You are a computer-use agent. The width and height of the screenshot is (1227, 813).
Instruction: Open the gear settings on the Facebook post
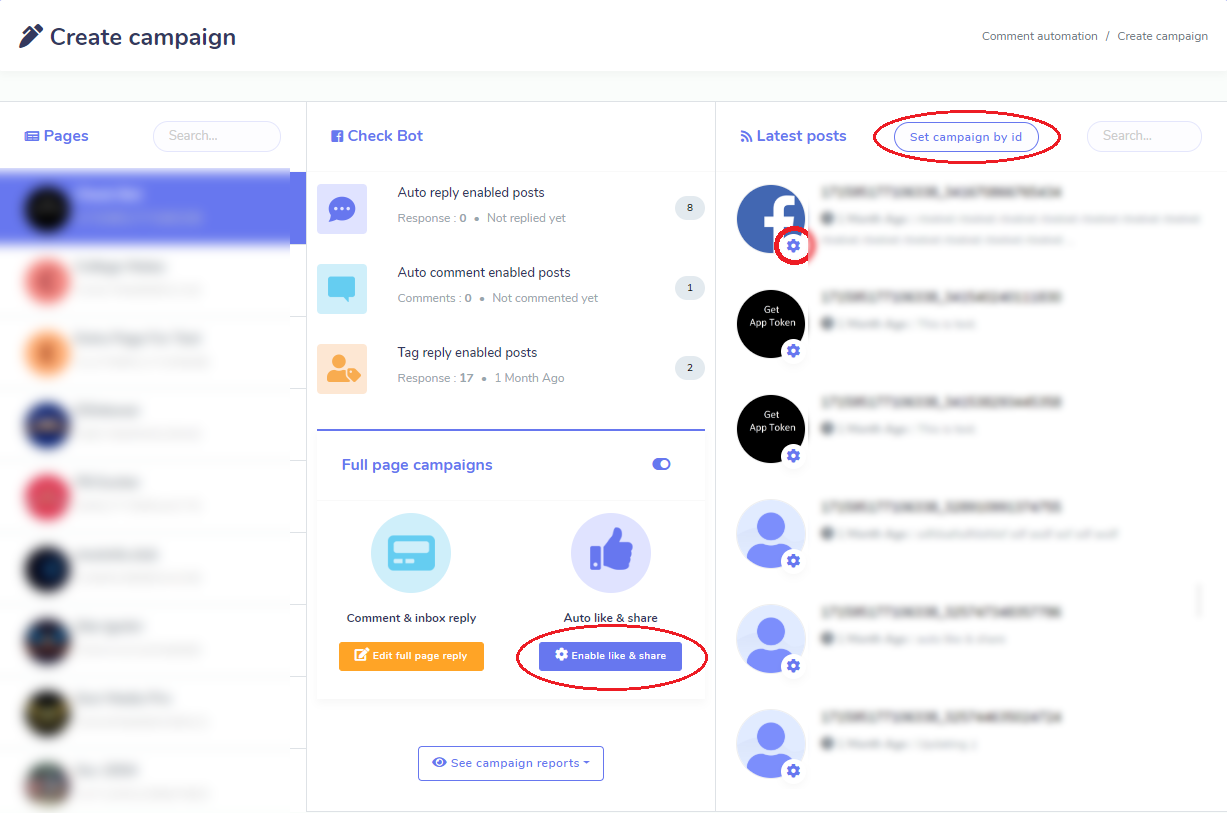pos(793,245)
